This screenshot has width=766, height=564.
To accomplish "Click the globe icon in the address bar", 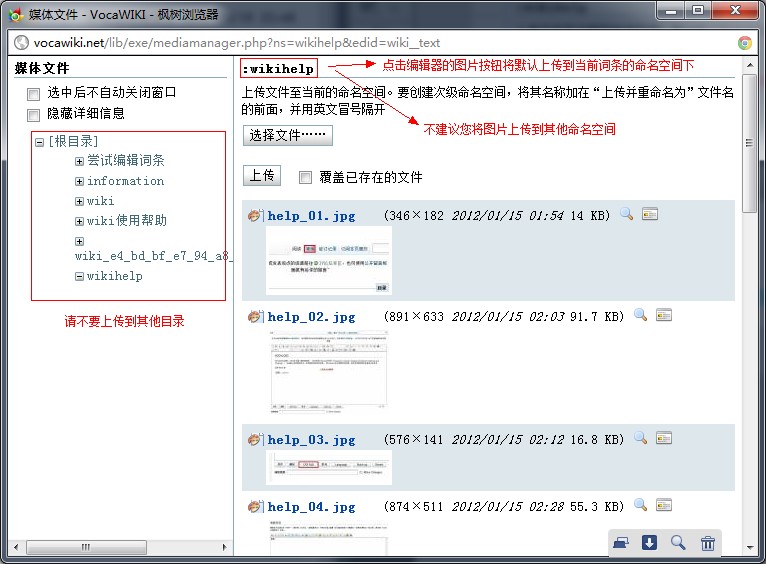I will pyautogui.click(x=21, y=43).
